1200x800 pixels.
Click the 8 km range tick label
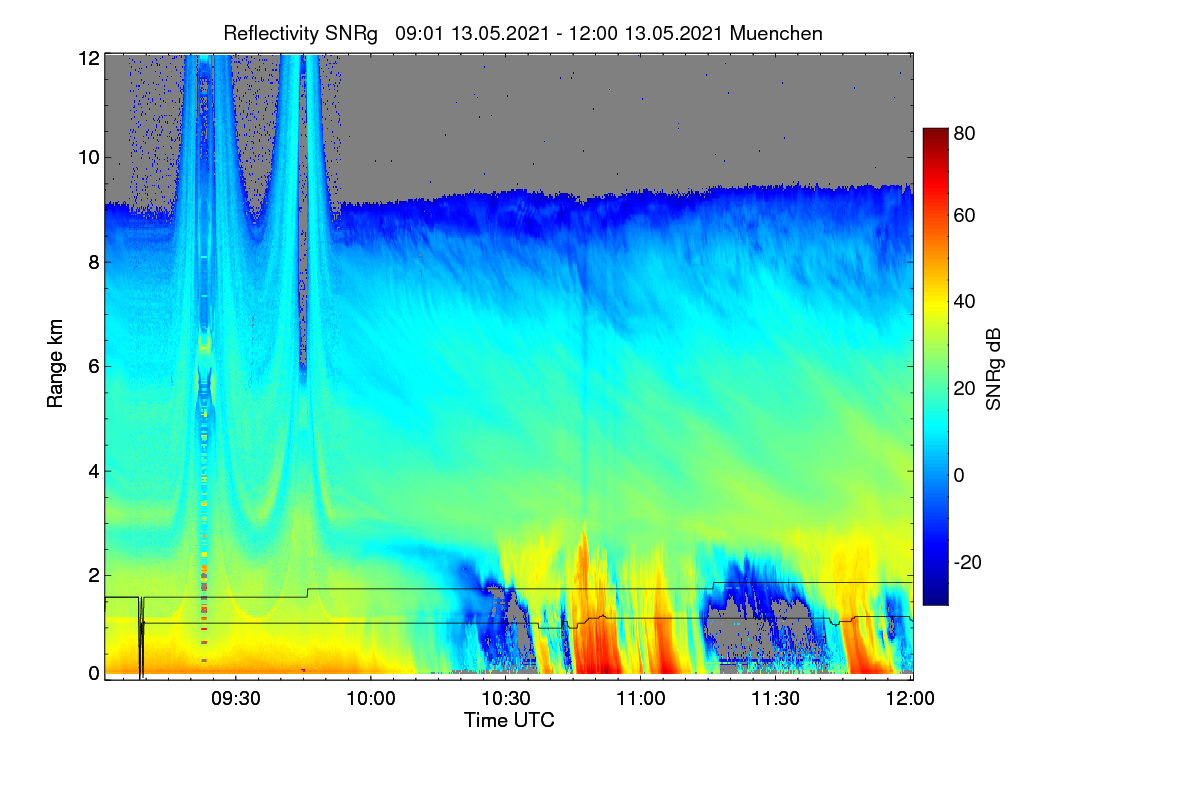pos(94,262)
